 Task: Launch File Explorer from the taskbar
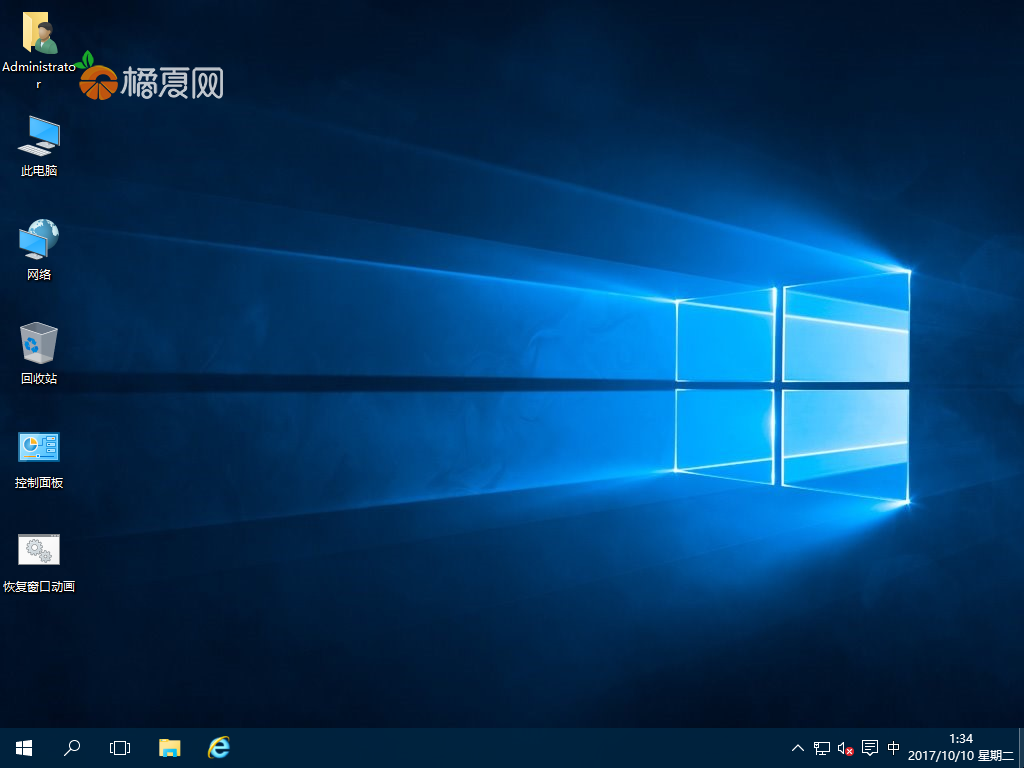[x=170, y=748]
